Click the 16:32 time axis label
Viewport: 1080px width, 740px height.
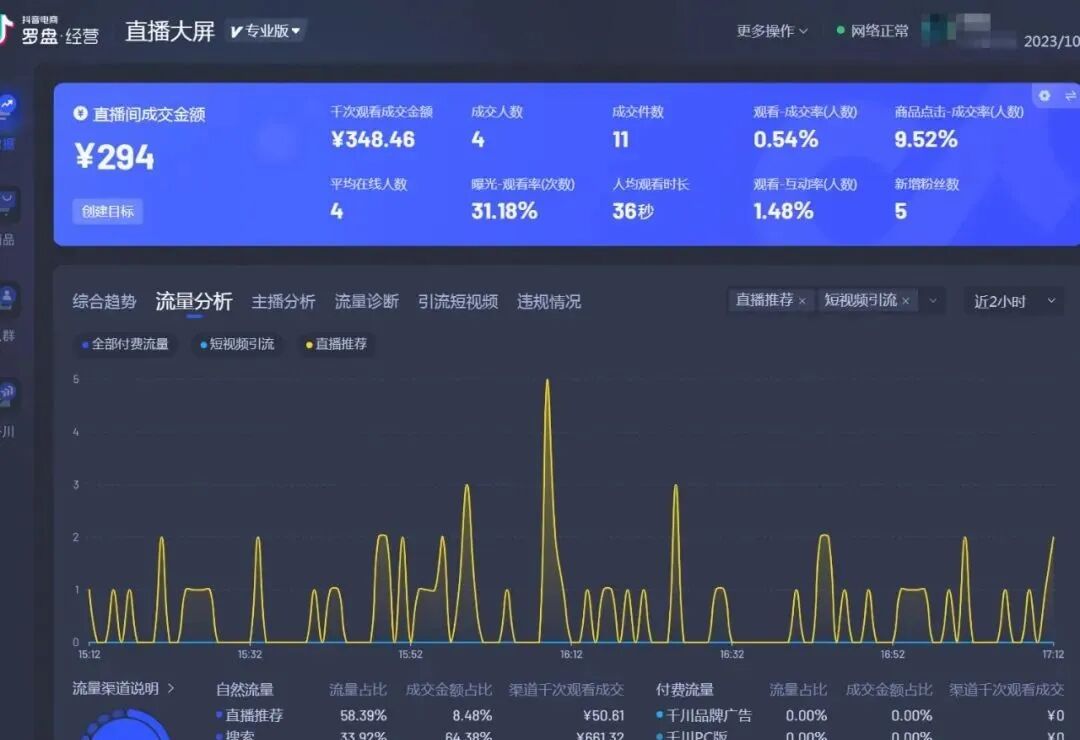click(x=731, y=654)
